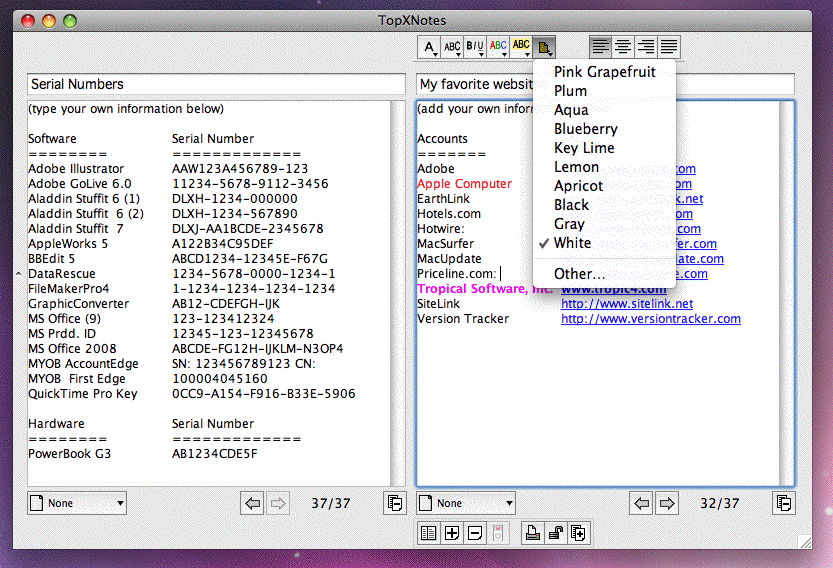Open the http://www.sitelink.net link

coord(627,304)
